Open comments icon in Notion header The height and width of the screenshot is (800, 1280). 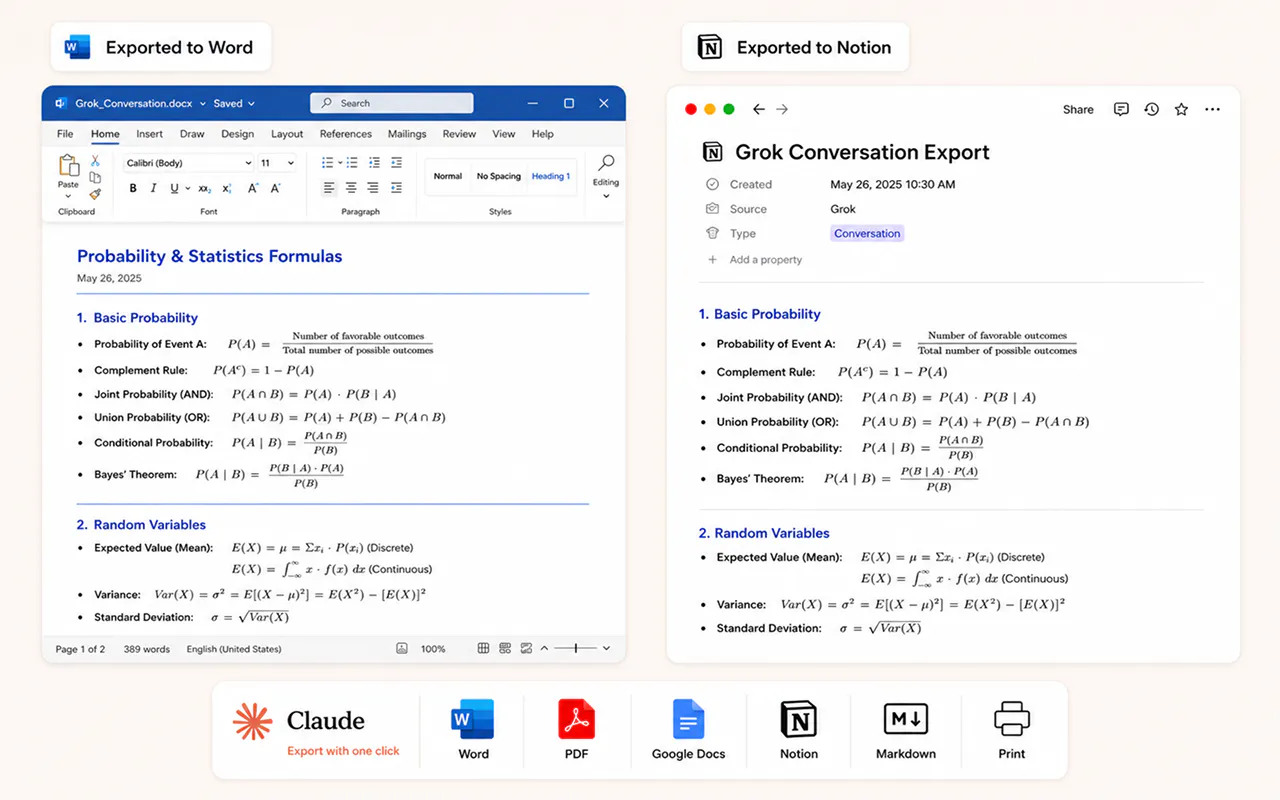(1121, 109)
